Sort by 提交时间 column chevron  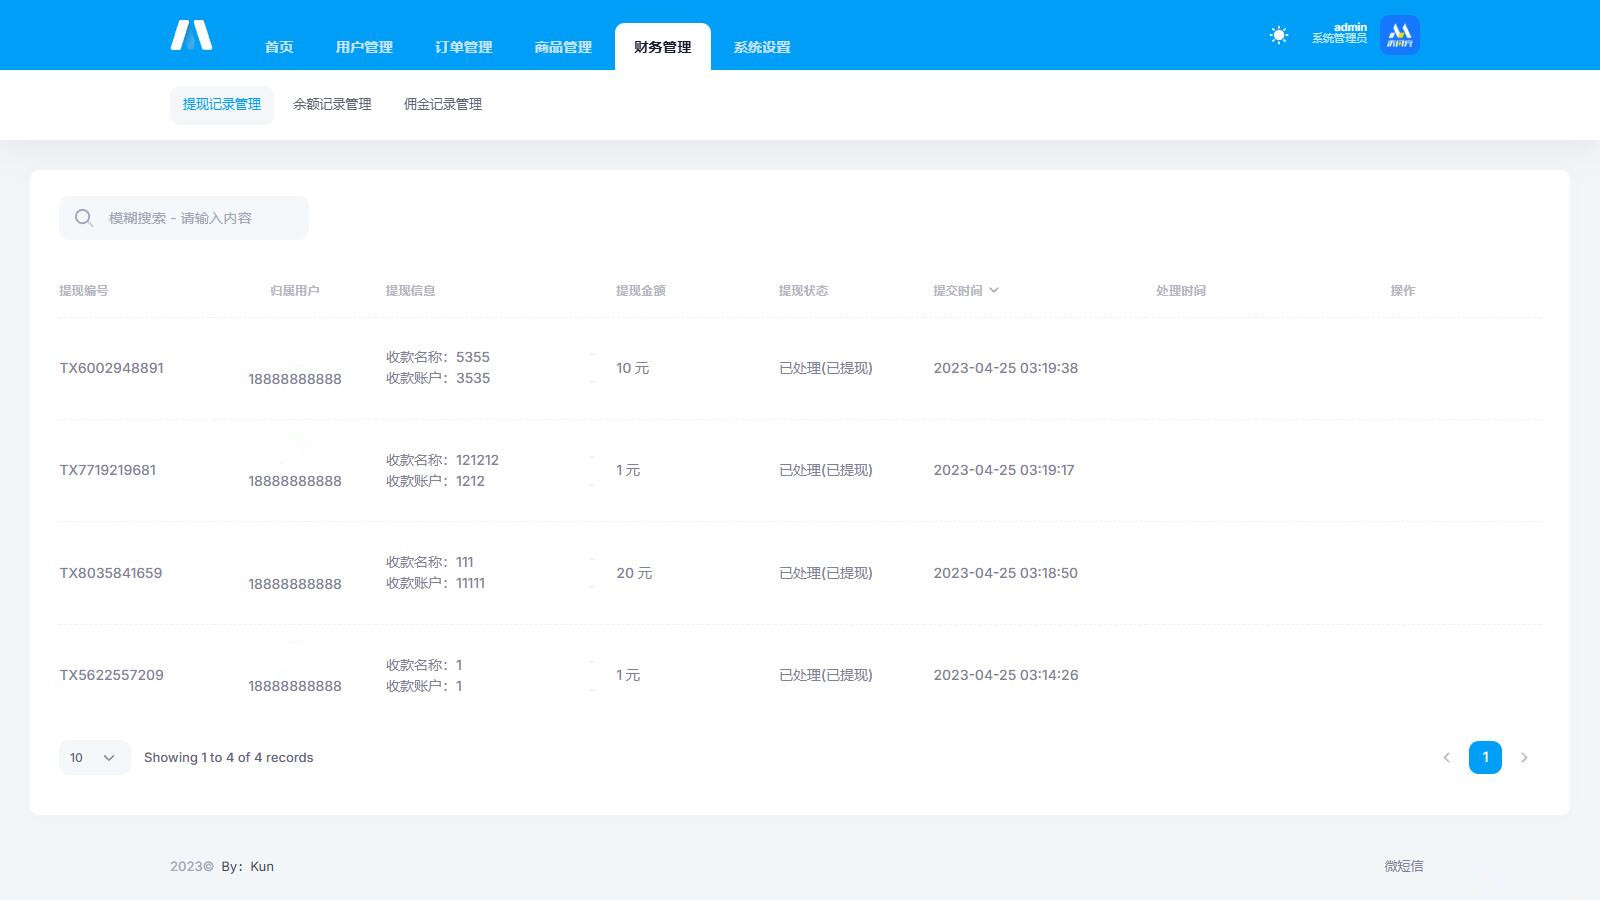click(x=993, y=290)
